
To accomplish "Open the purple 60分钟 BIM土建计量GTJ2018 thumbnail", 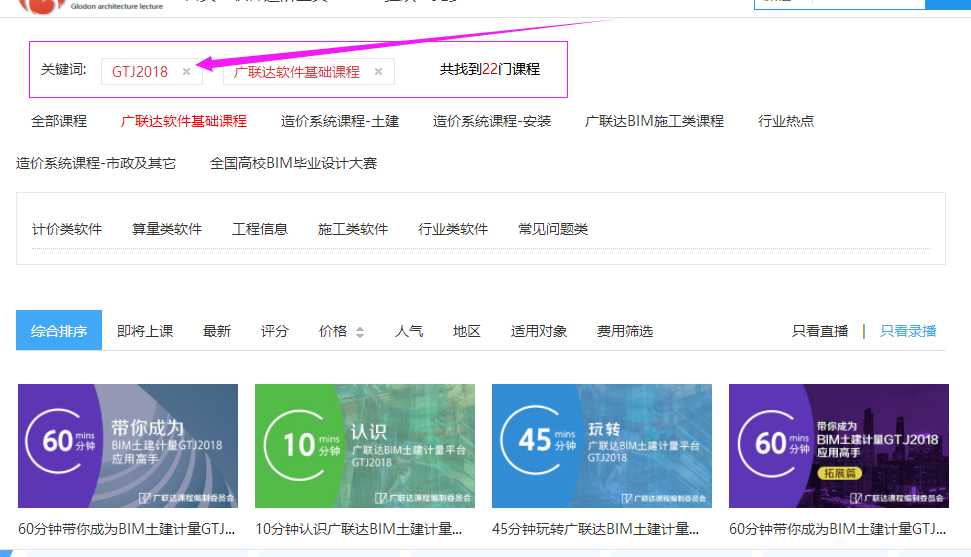I will 128,445.
